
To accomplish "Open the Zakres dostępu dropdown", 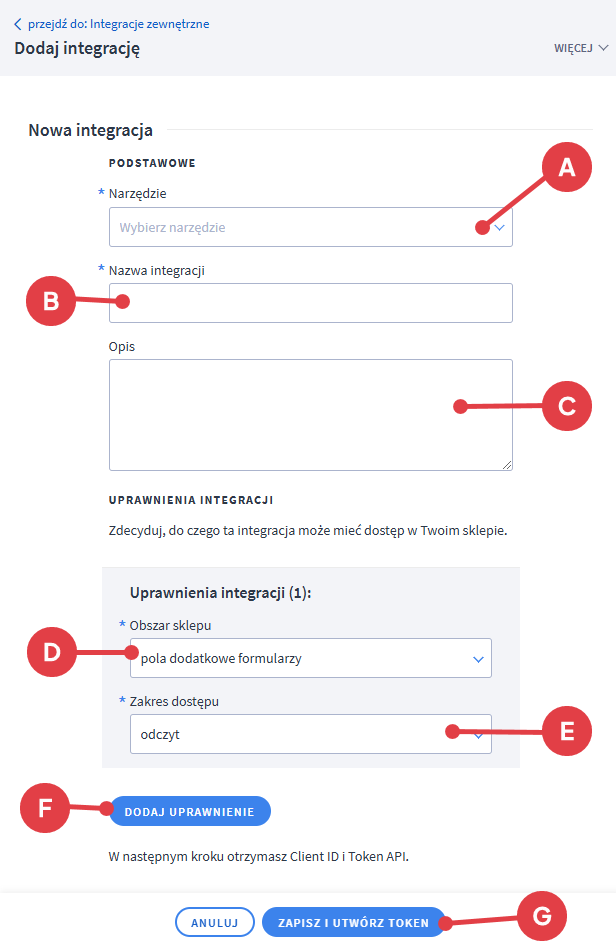I will (x=310, y=734).
